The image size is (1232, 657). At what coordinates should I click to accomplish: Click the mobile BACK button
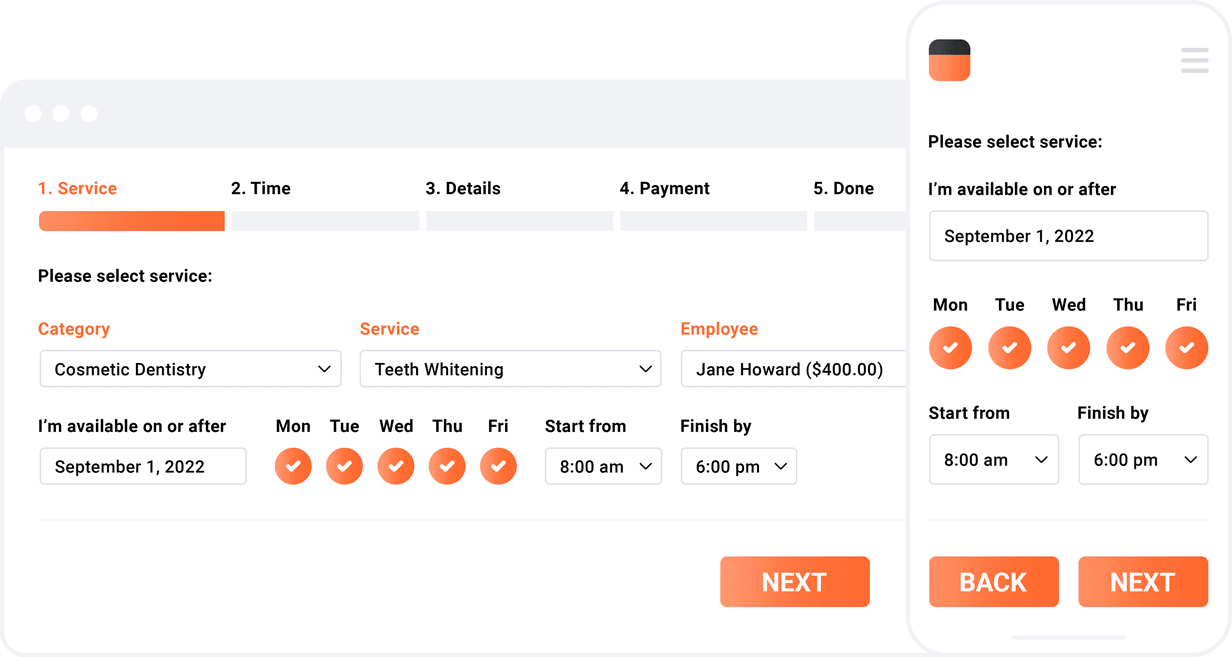point(993,582)
